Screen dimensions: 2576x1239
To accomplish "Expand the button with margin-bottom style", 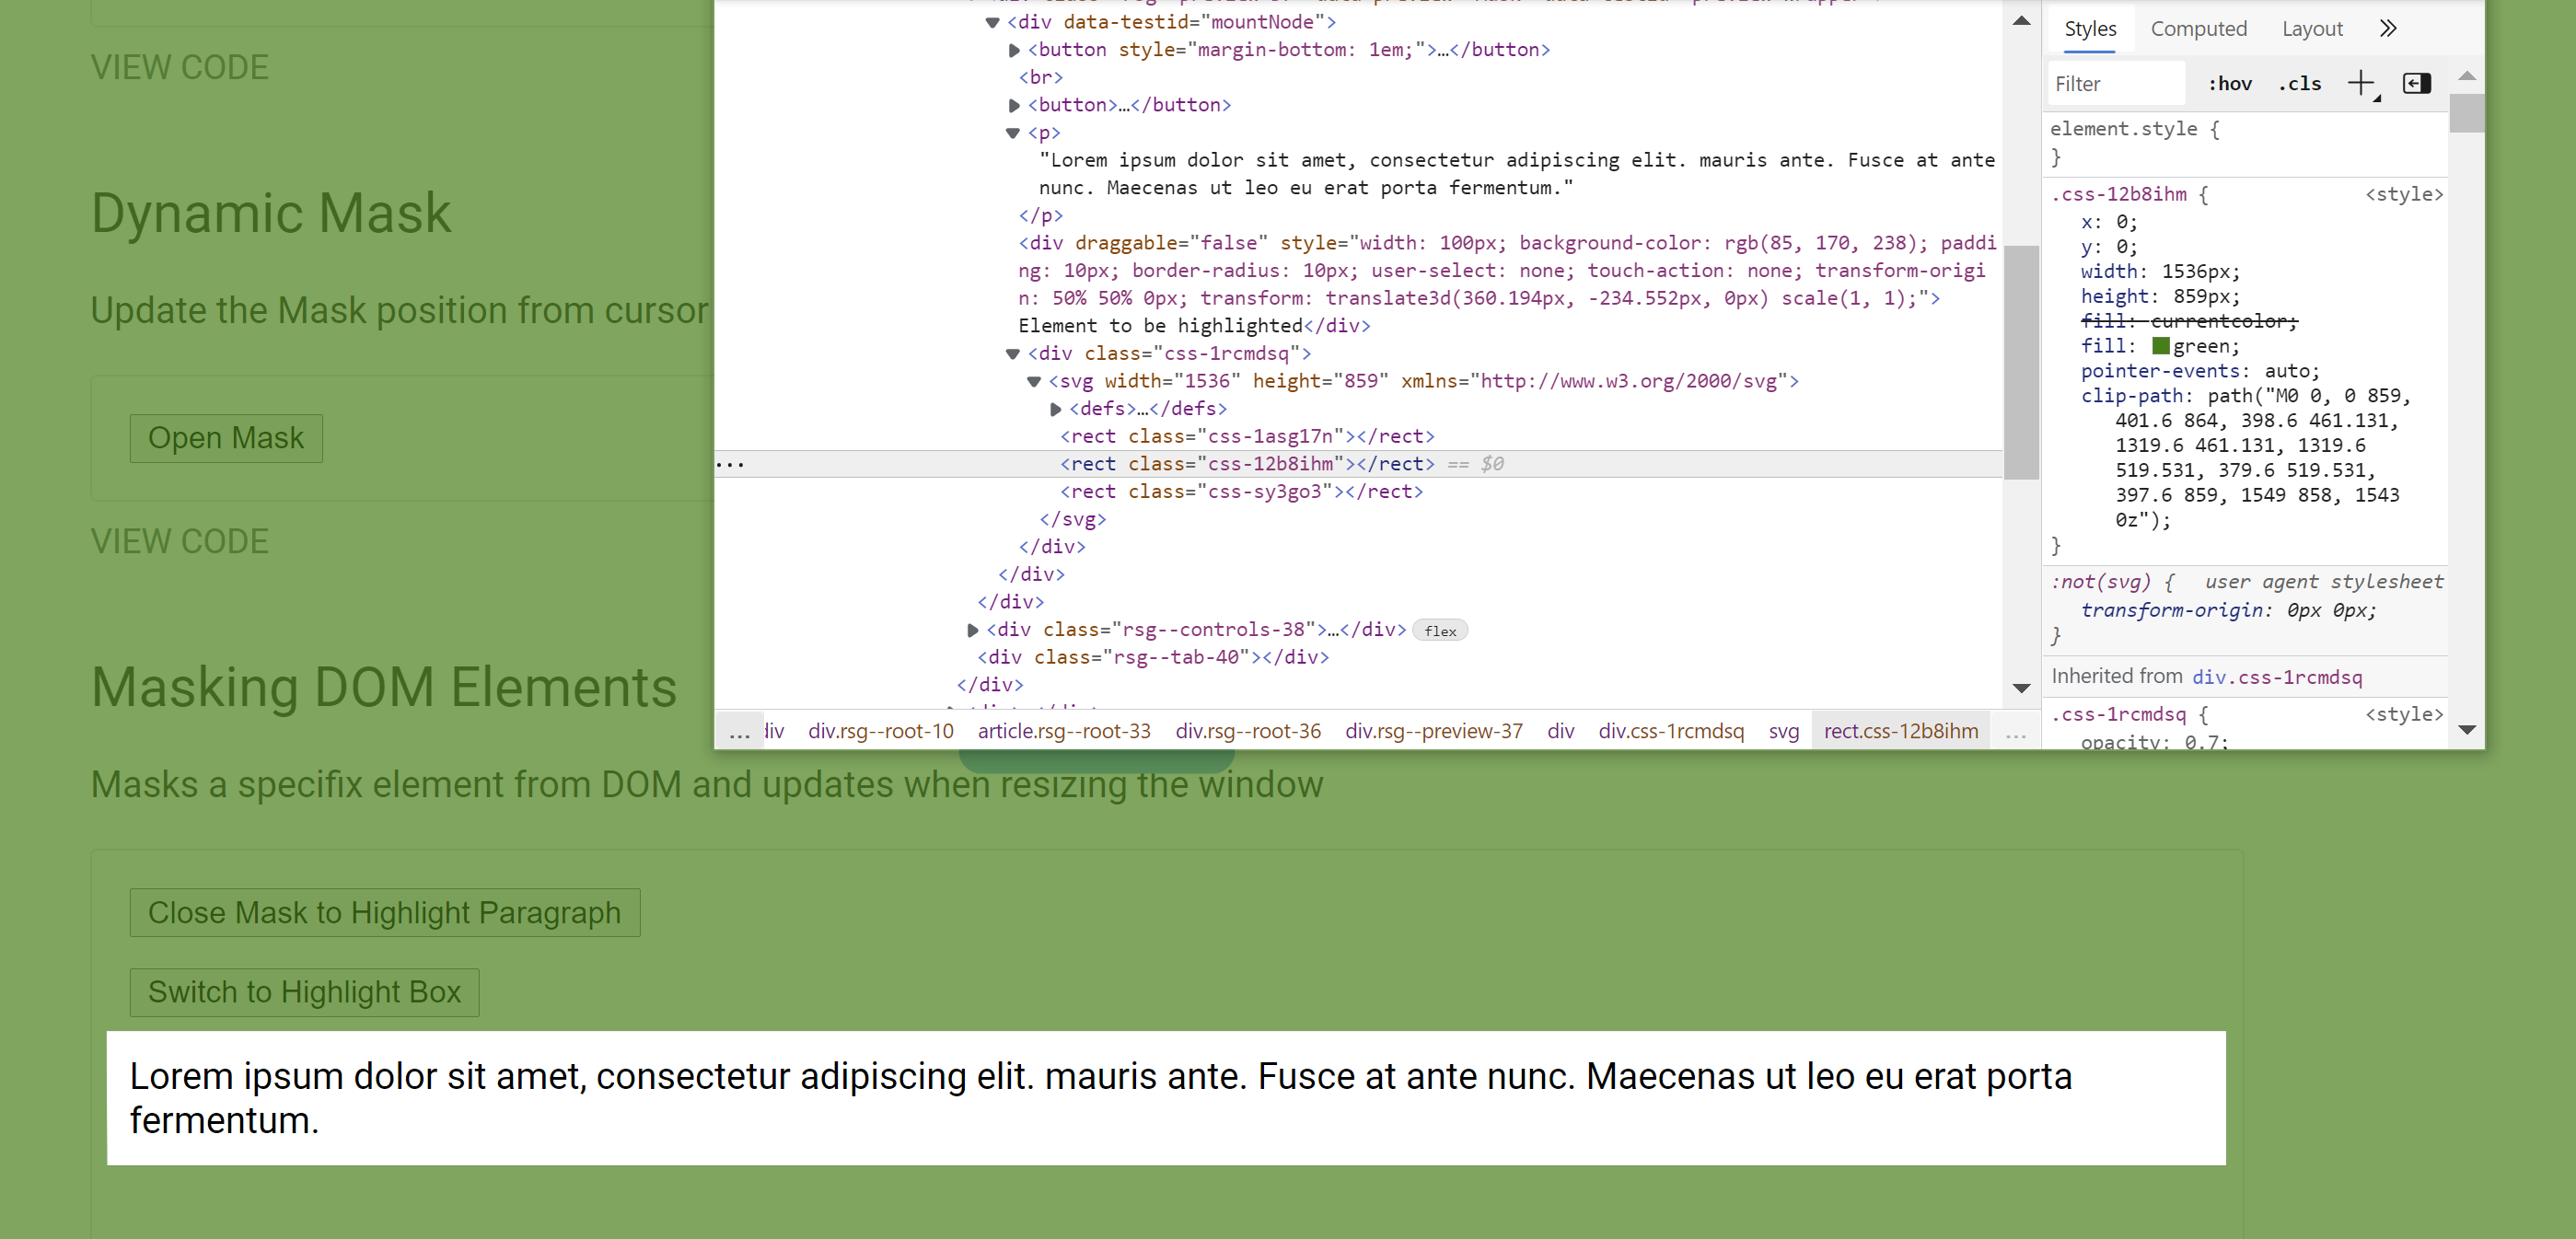I will 1014,50.
